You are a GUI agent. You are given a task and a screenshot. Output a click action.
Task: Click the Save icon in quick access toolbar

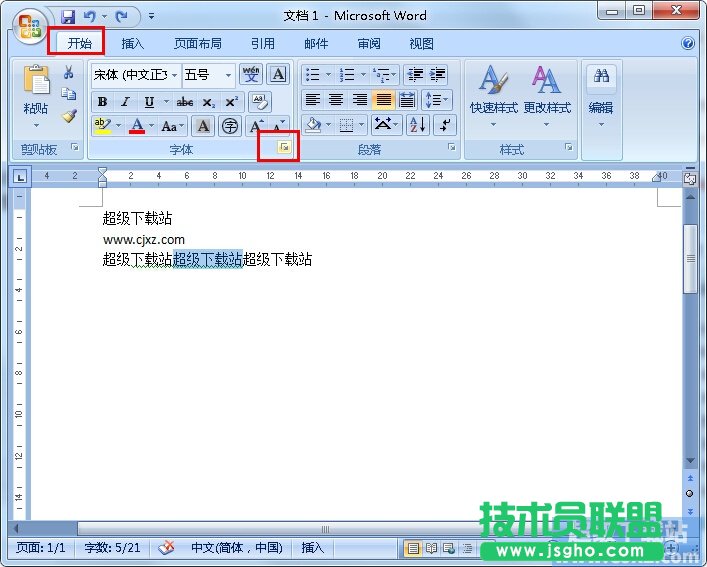click(x=68, y=16)
